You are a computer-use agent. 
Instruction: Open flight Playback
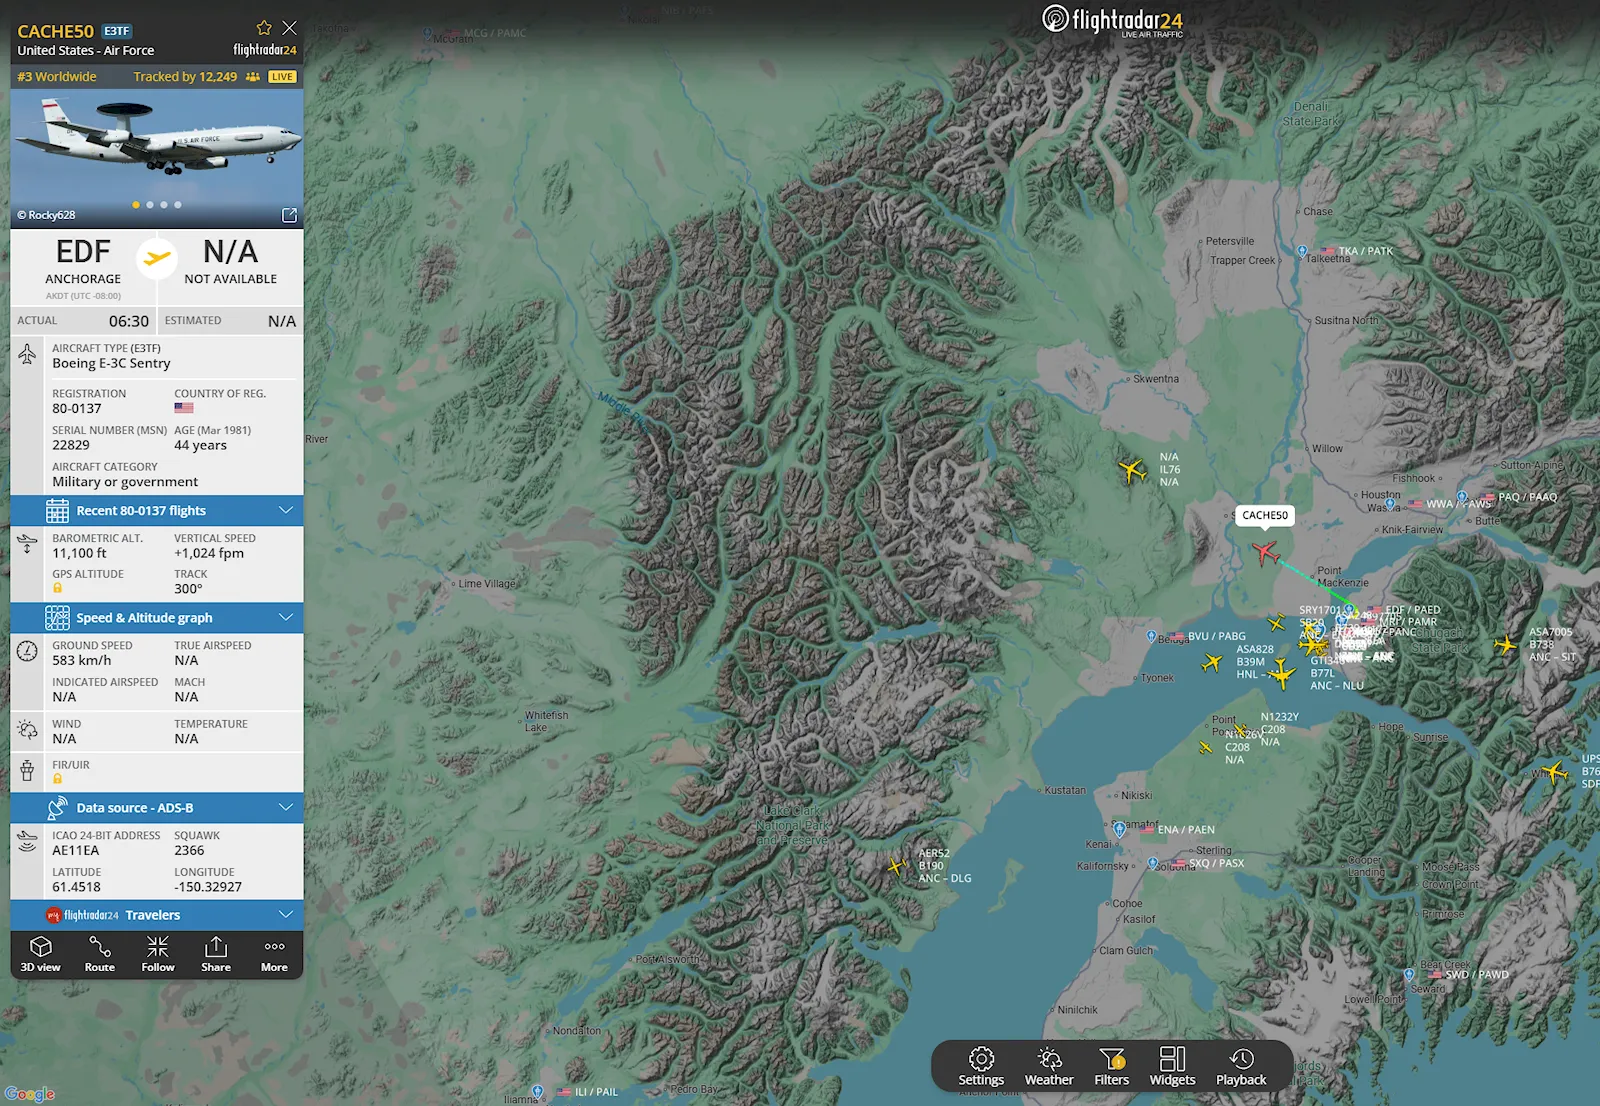coord(1241,1067)
